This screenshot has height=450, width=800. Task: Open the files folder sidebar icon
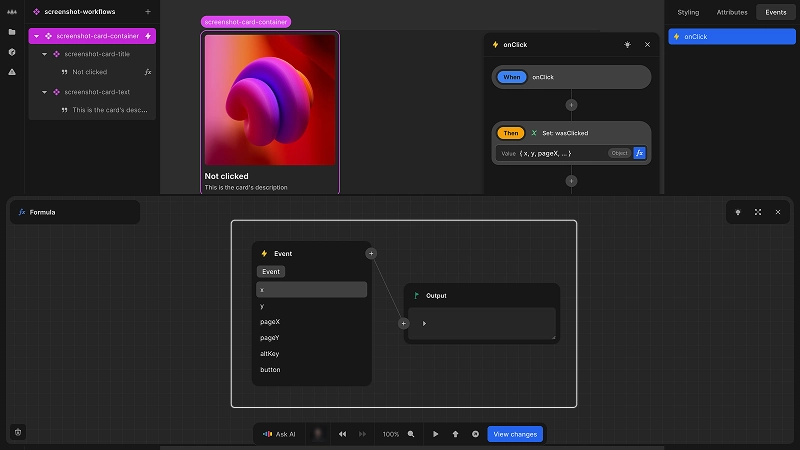click(12, 32)
